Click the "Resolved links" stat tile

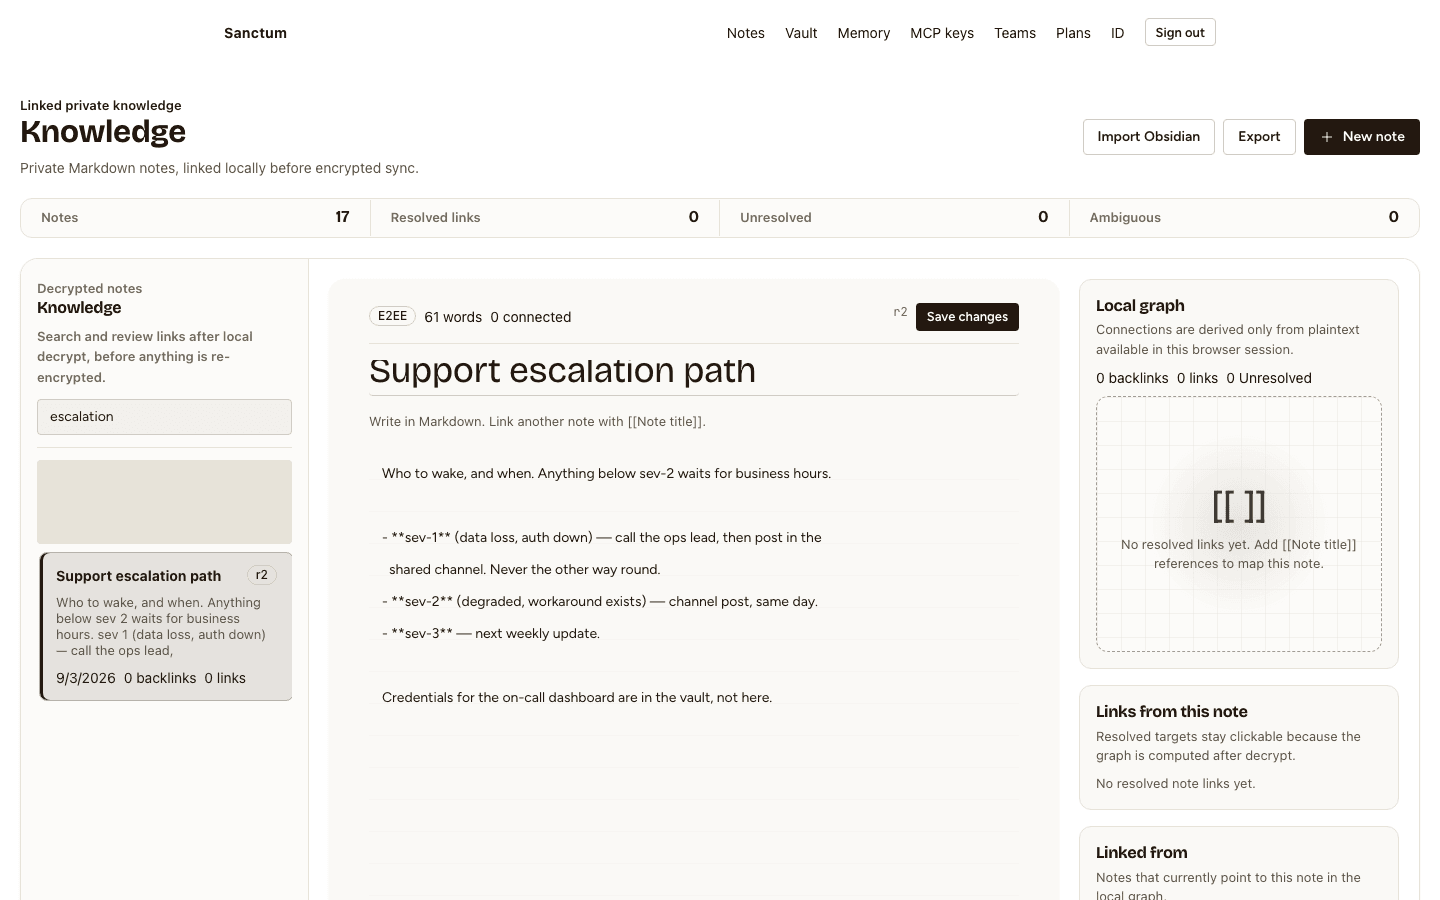545,217
